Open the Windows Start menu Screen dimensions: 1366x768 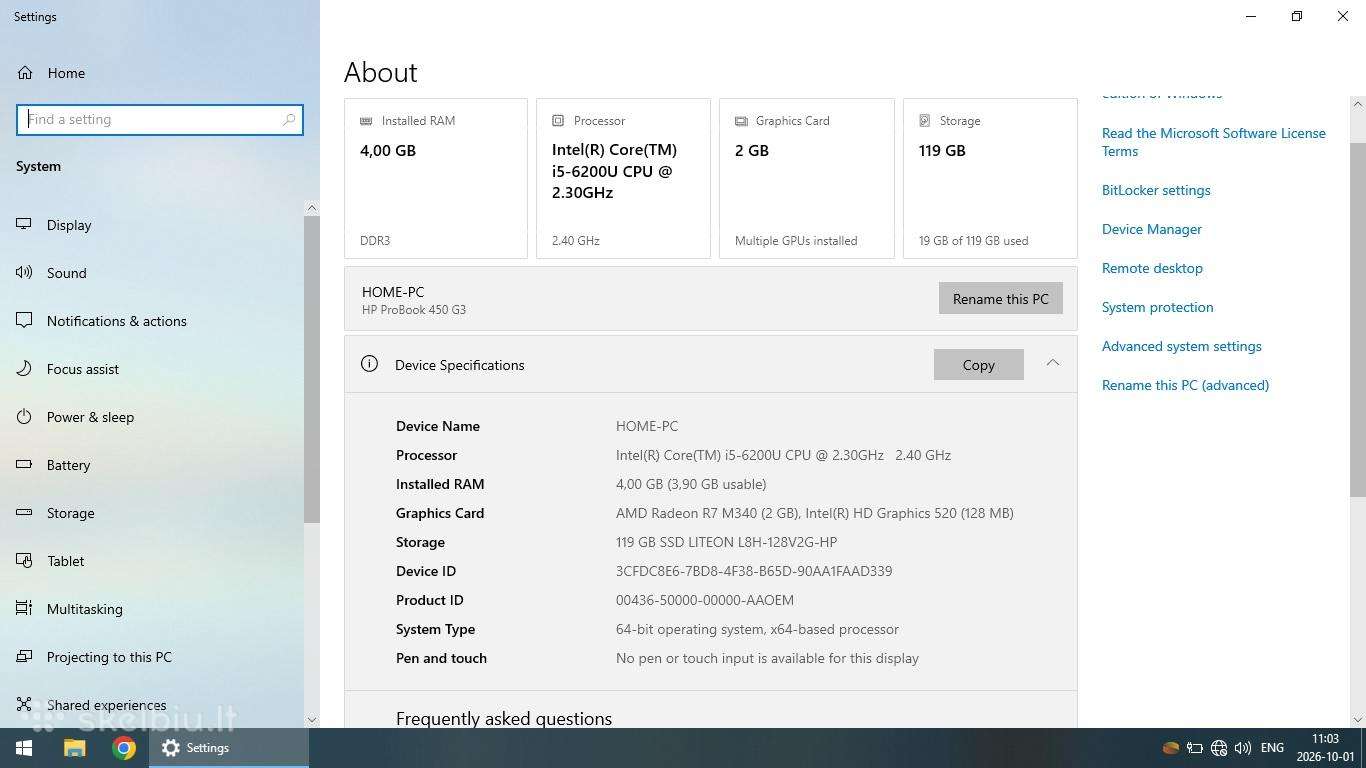pyautogui.click(x=24, y=748)
